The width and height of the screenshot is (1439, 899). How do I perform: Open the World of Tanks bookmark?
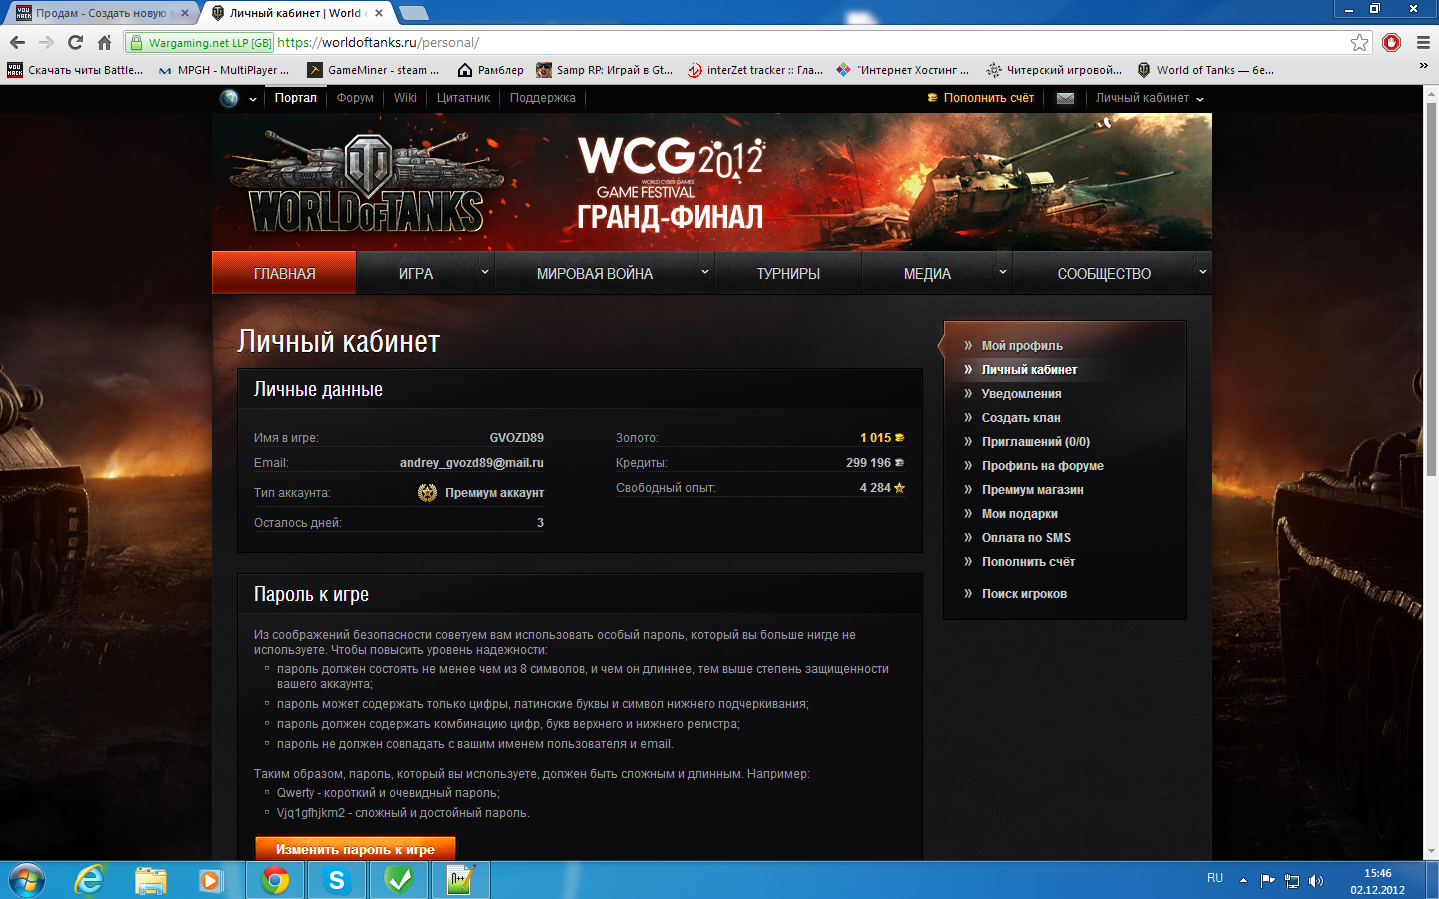[x=1205, y=70]
